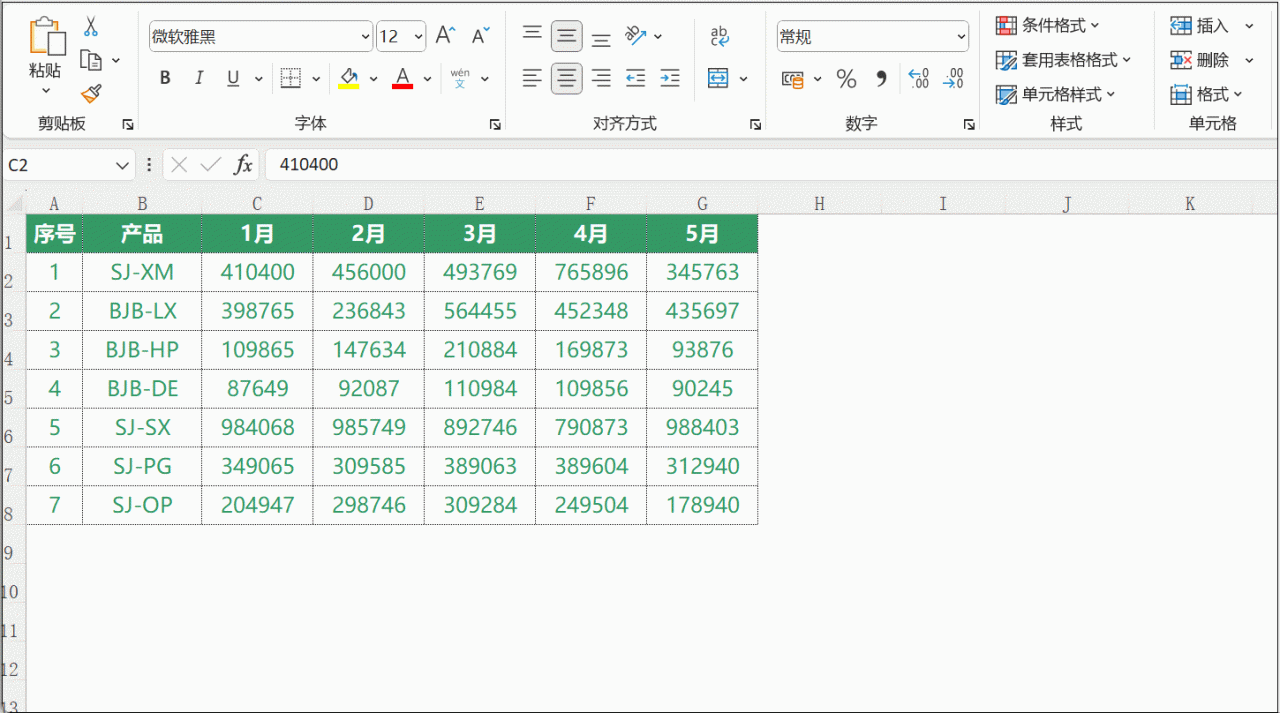1280x713 pixels.
Task: Apply comma style
Action: [x=881, y=78]
